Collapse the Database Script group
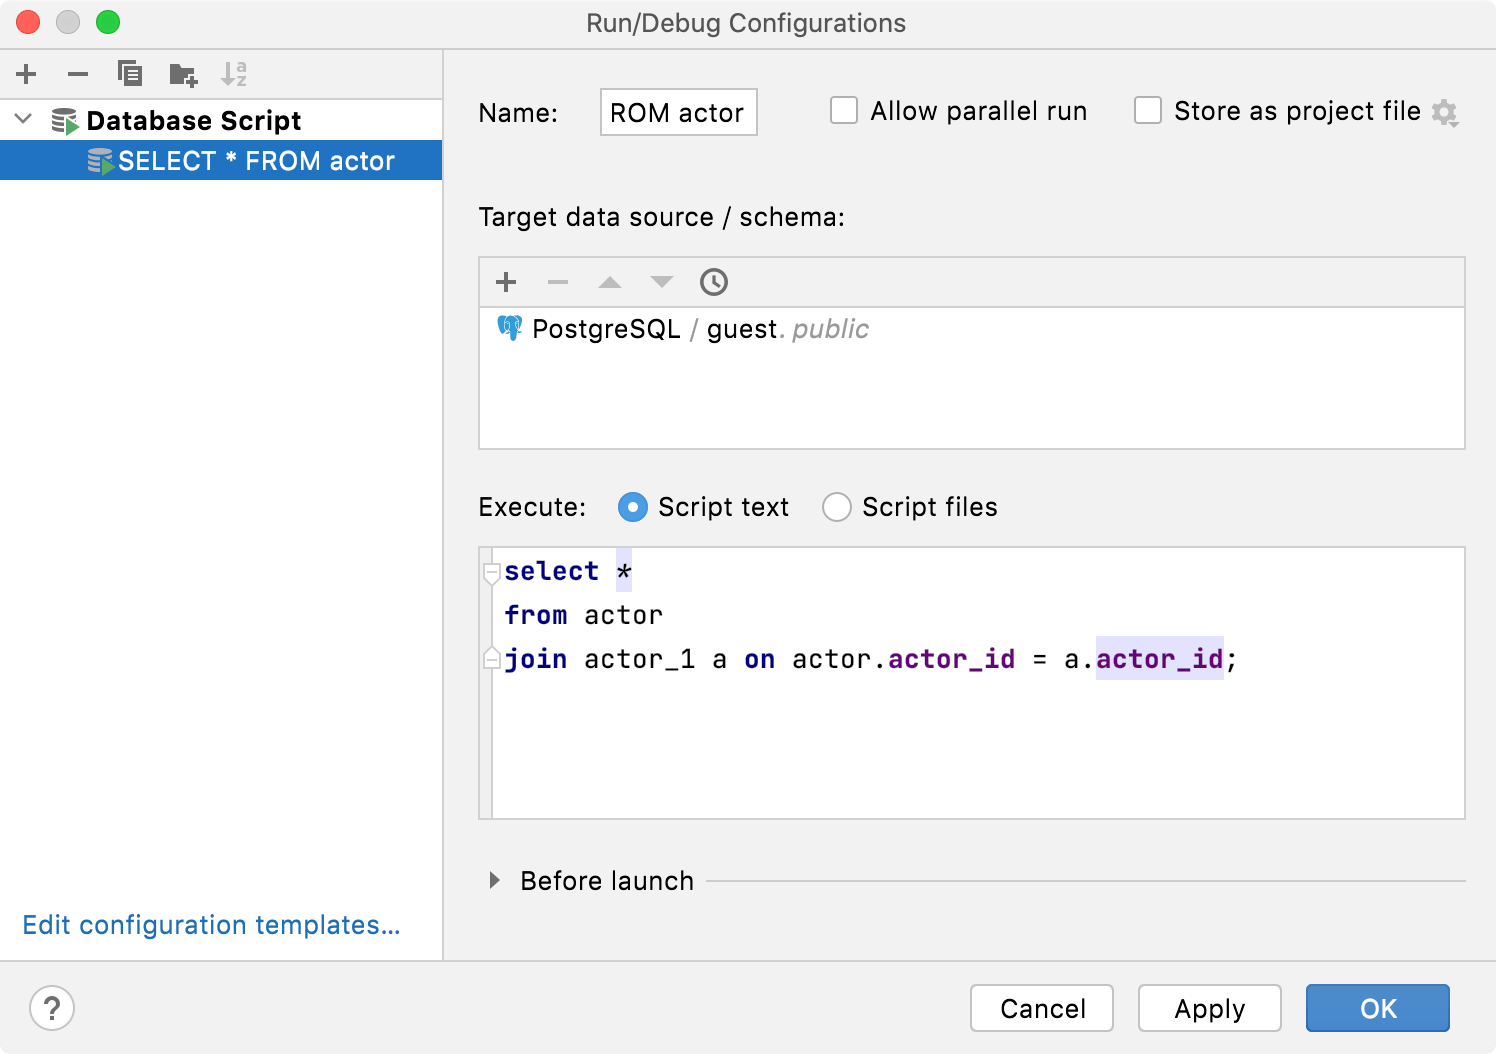Image resolution: width=1496 pixels, height=1054 pixels. pyautogui.click(x=22, y=119)
